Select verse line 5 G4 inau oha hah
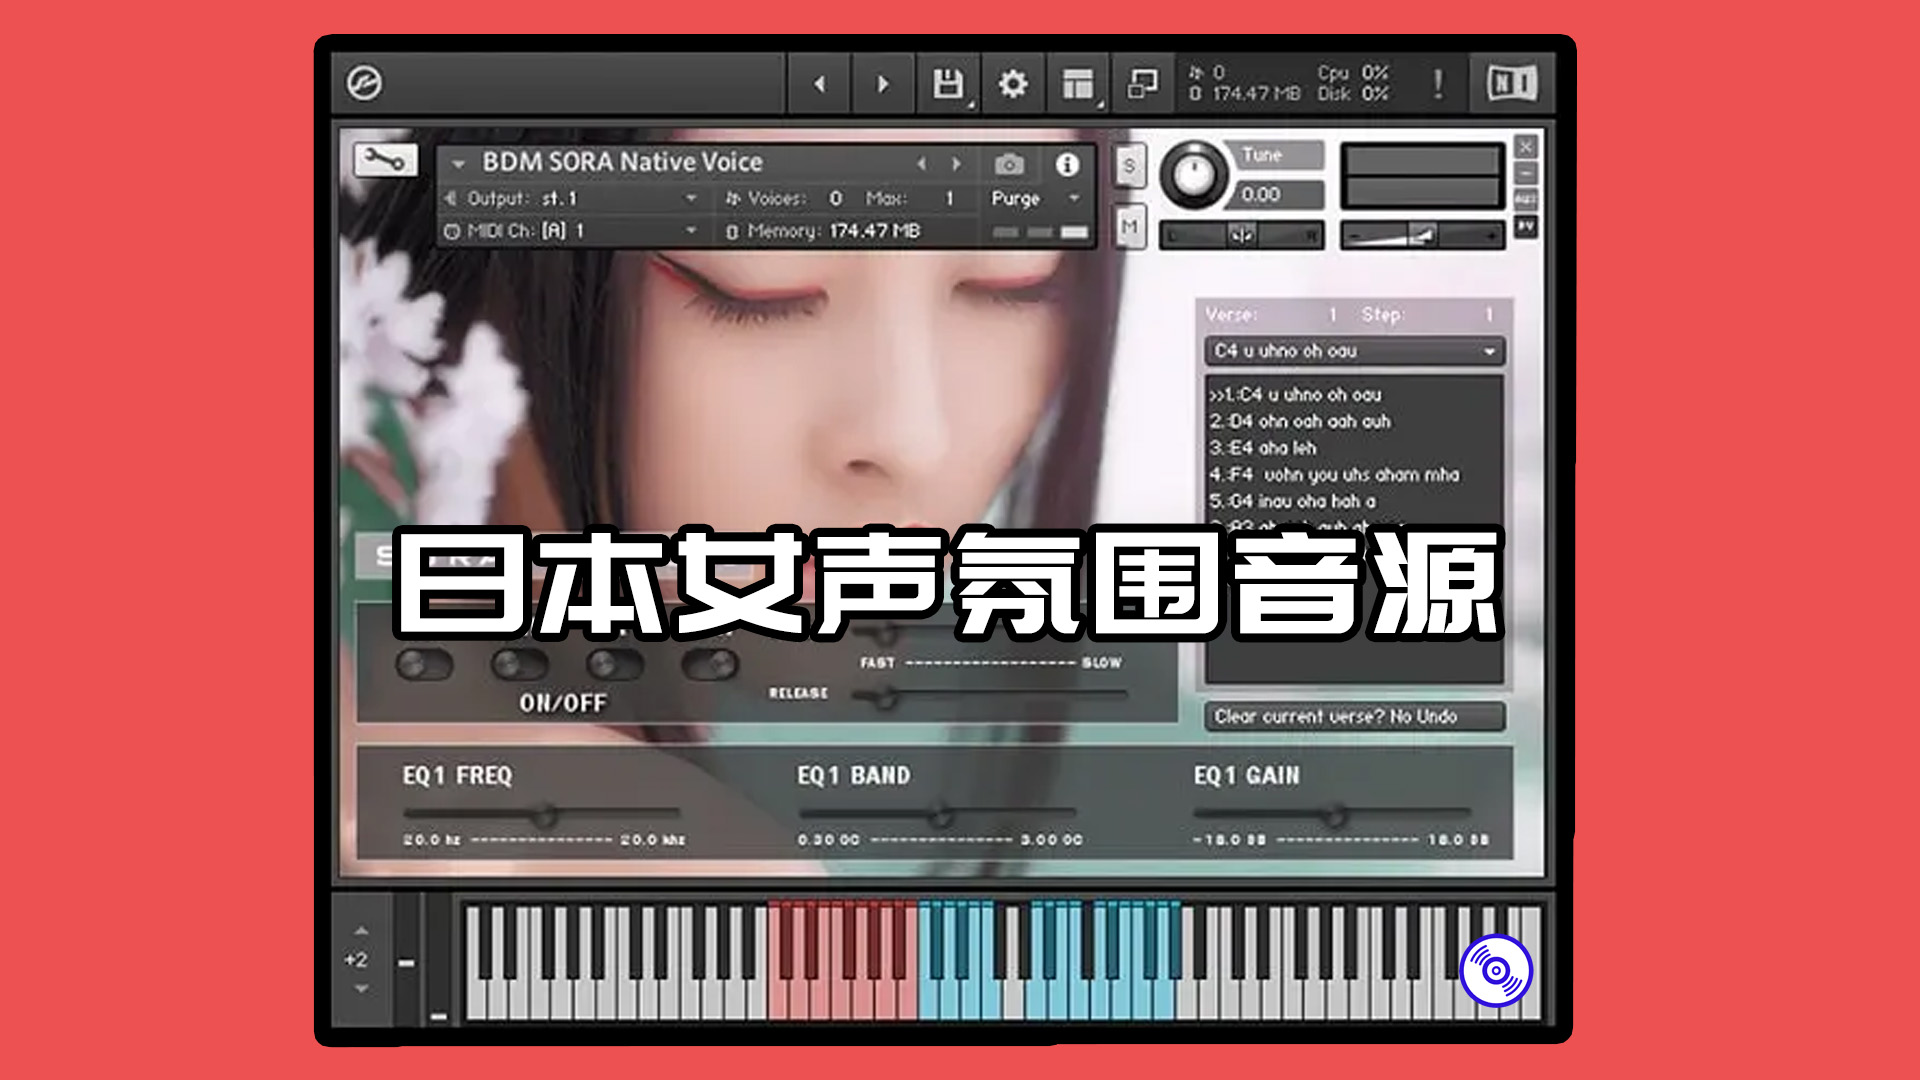The width and height of the screenshot is (1920, 1080). tap(1292, 501)
